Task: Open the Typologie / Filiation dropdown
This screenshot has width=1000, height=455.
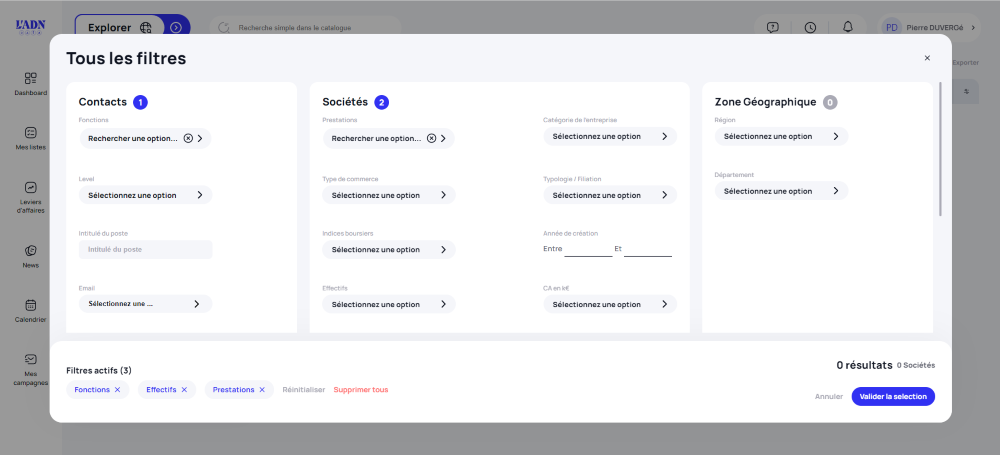Action: click(x=610, y=195)
